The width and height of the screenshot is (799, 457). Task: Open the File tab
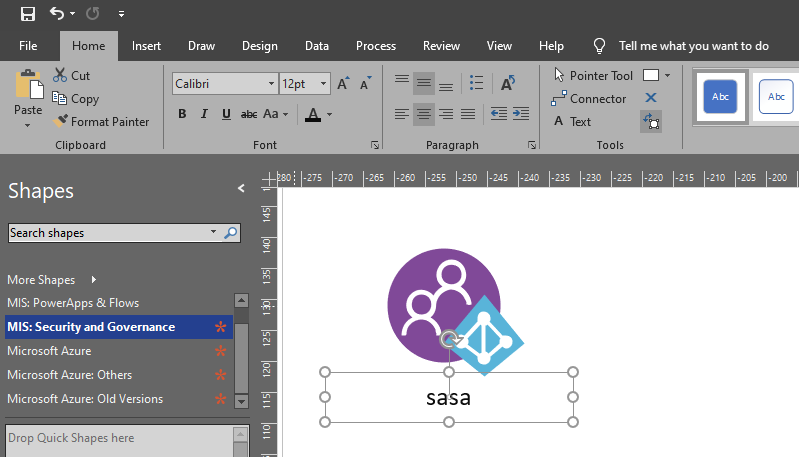click(28, 46)
